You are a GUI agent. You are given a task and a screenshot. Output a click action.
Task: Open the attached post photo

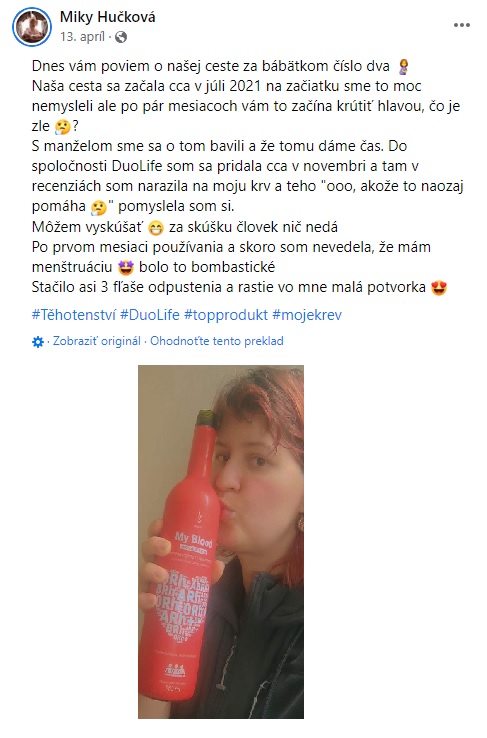(x=221, y=542)
